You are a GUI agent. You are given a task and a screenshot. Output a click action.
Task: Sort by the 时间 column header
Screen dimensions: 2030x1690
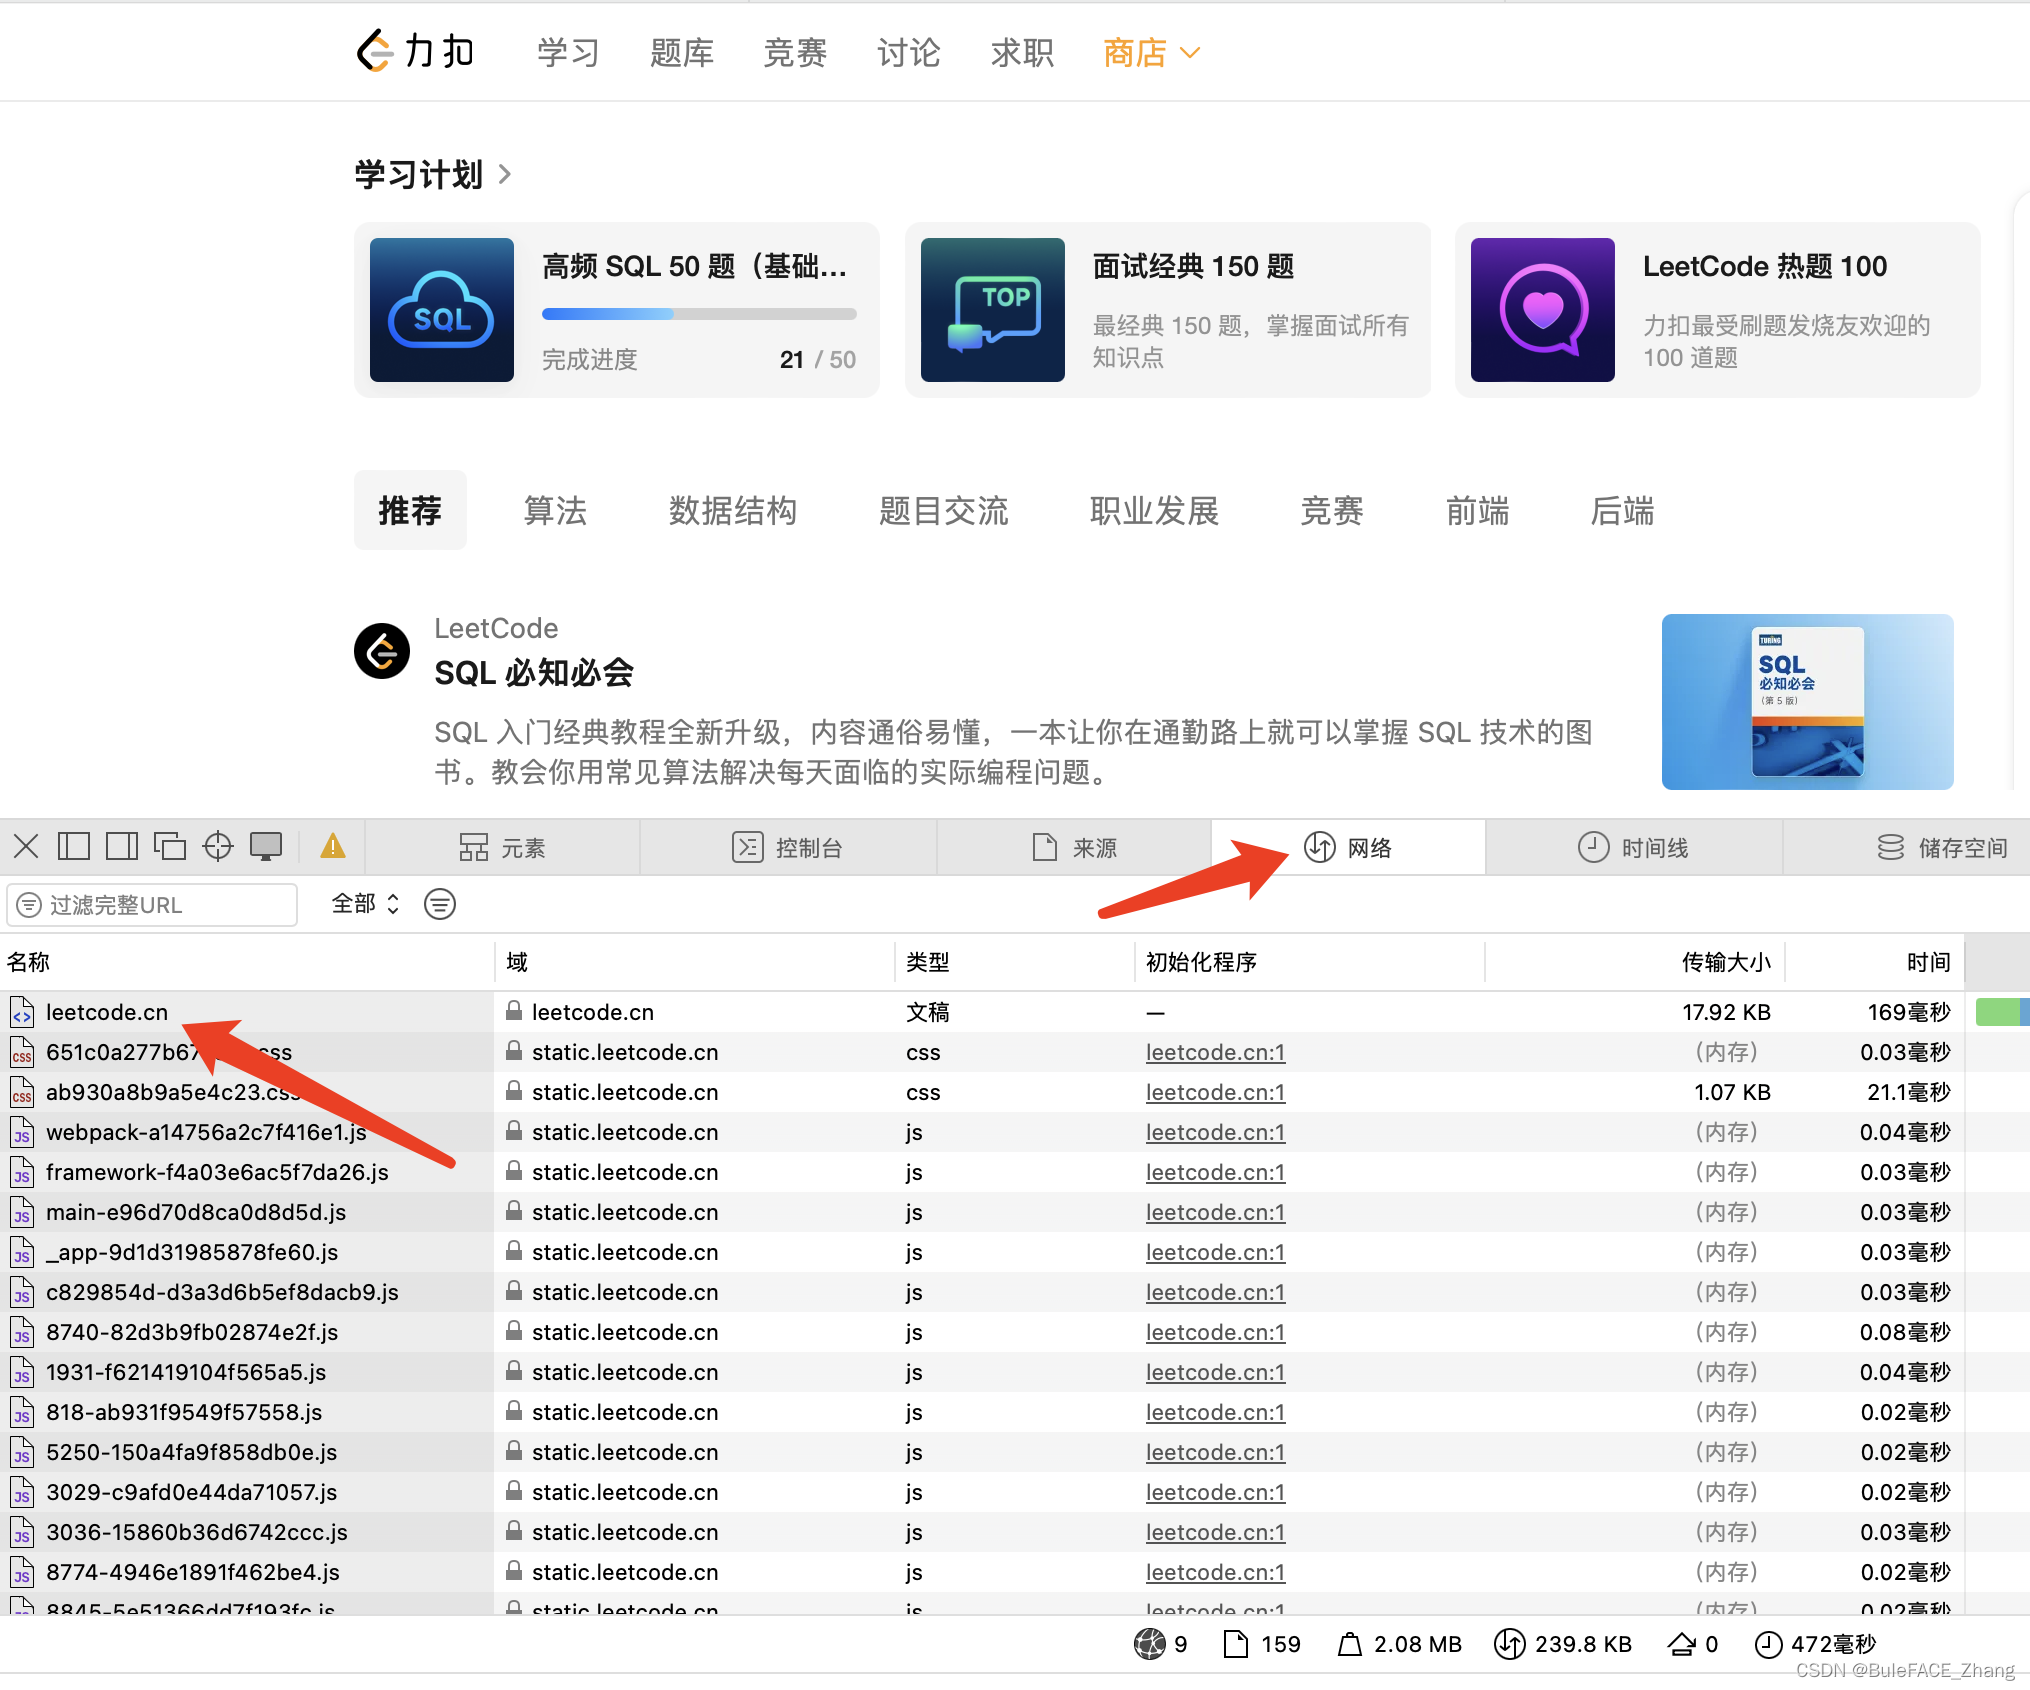tap(1875, 962)
